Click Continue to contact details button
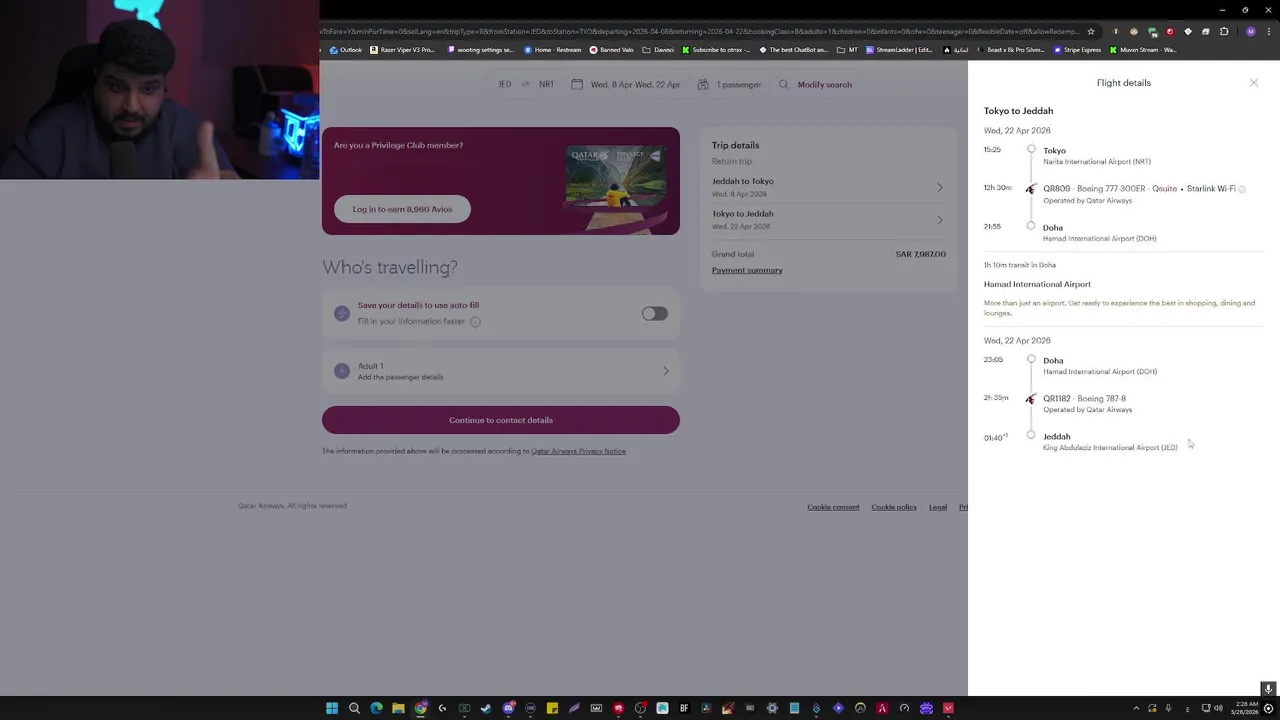This screenshot has width=1280, height=720. 501,420
